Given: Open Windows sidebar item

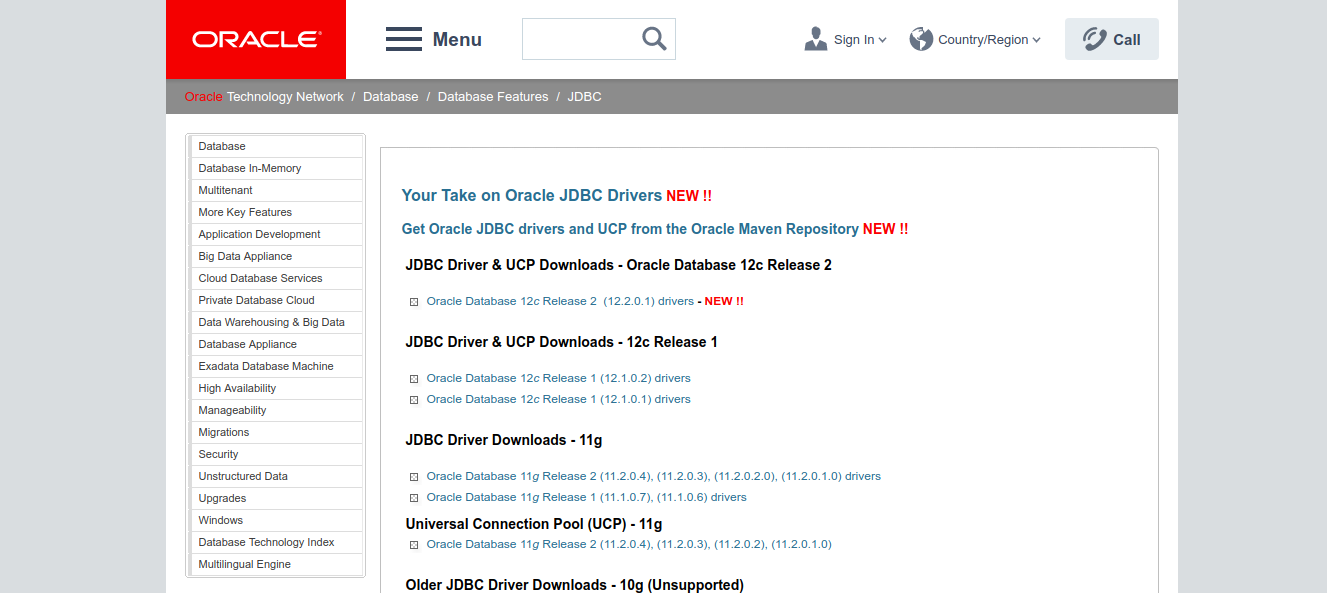Looking at the screenshot, I should pos(277,520).
